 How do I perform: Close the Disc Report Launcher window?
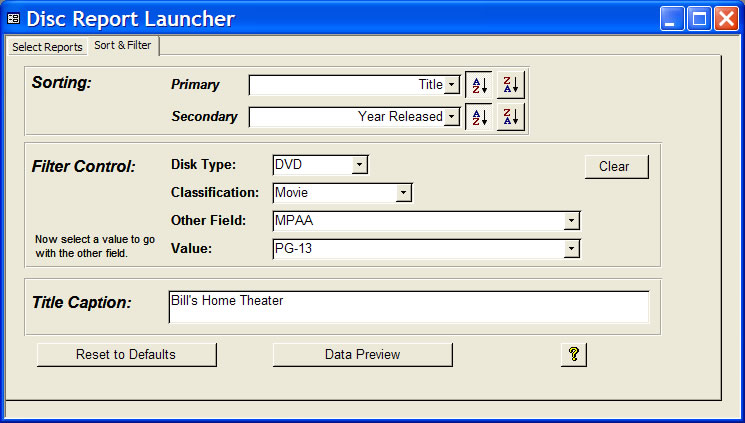click(725, 19)
